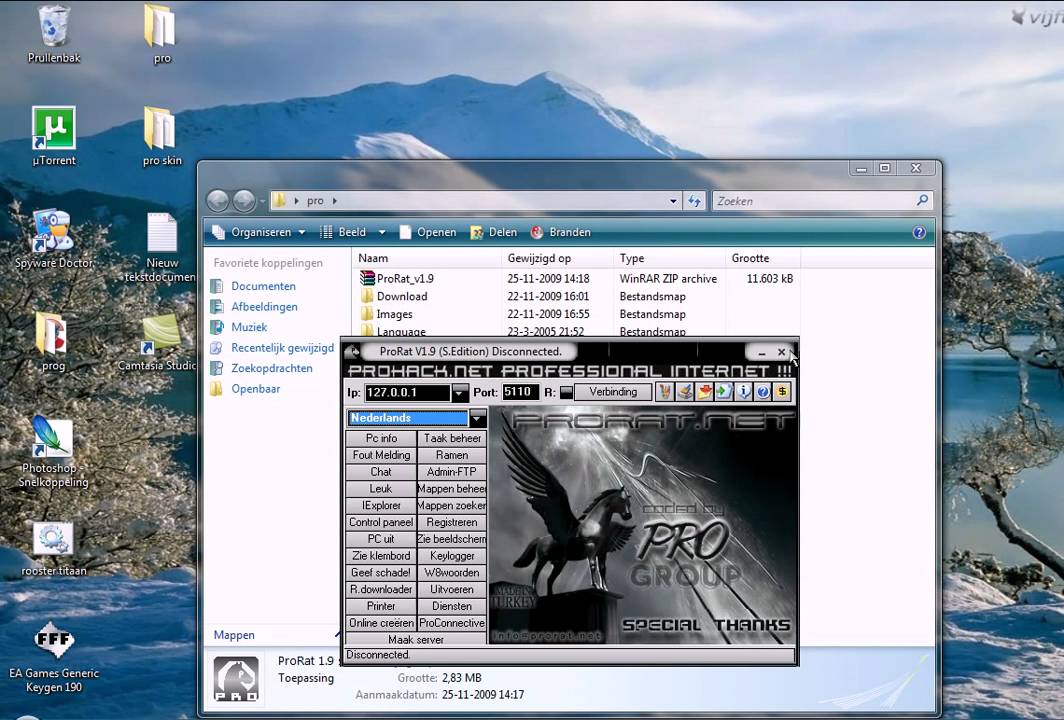Viewport: 1064px width, 720px height.
Task: Click Delen in Explorer toolbar
Action: coord(493,232)
